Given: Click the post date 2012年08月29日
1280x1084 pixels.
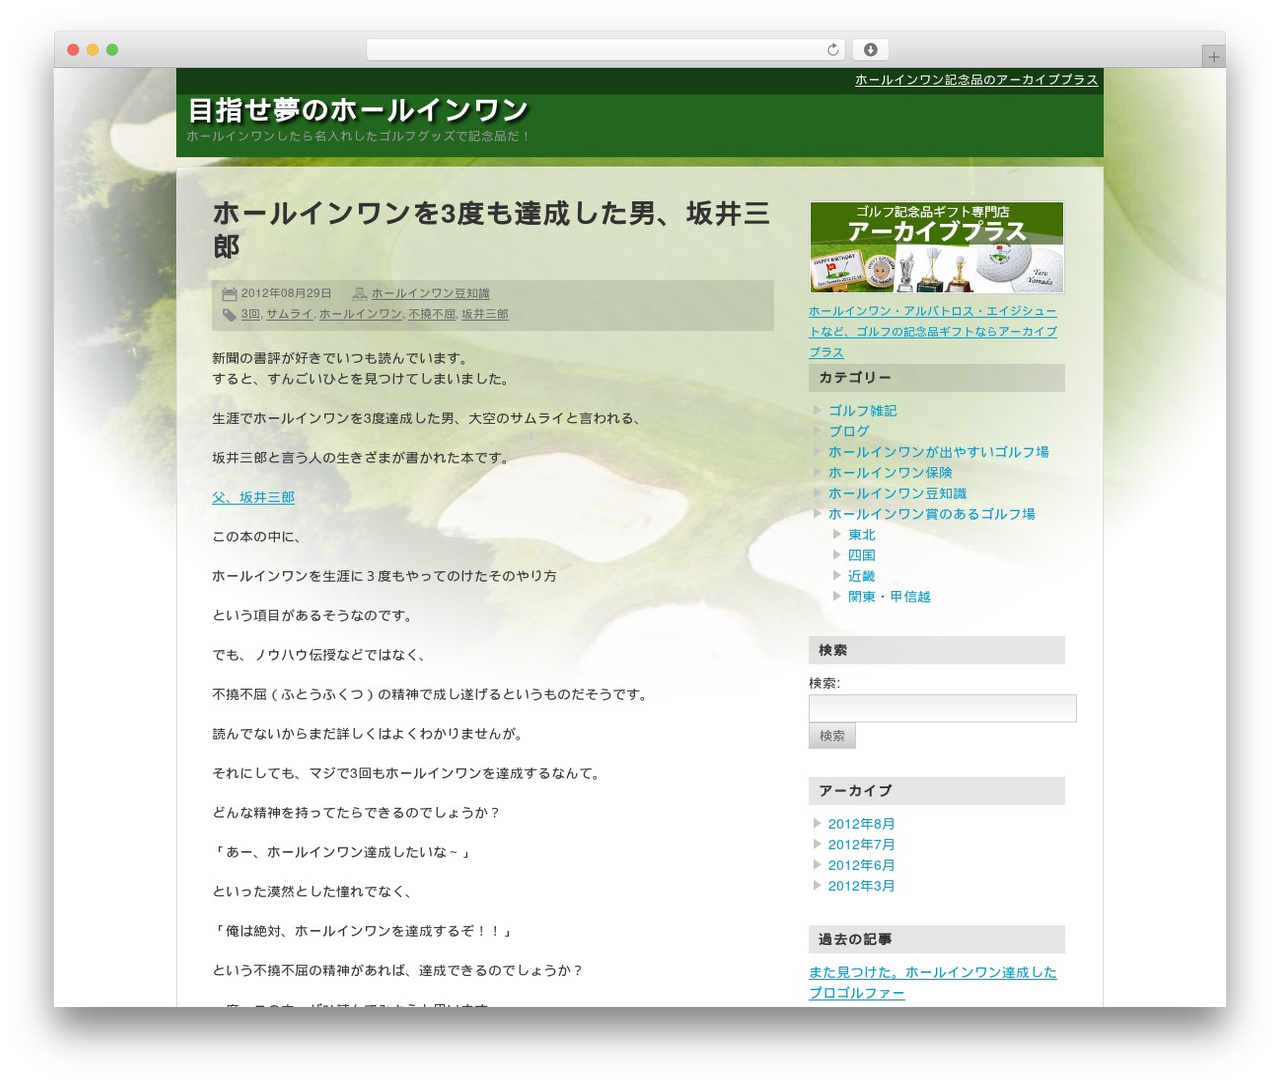Looking at the screenshot, I should 286,294.
